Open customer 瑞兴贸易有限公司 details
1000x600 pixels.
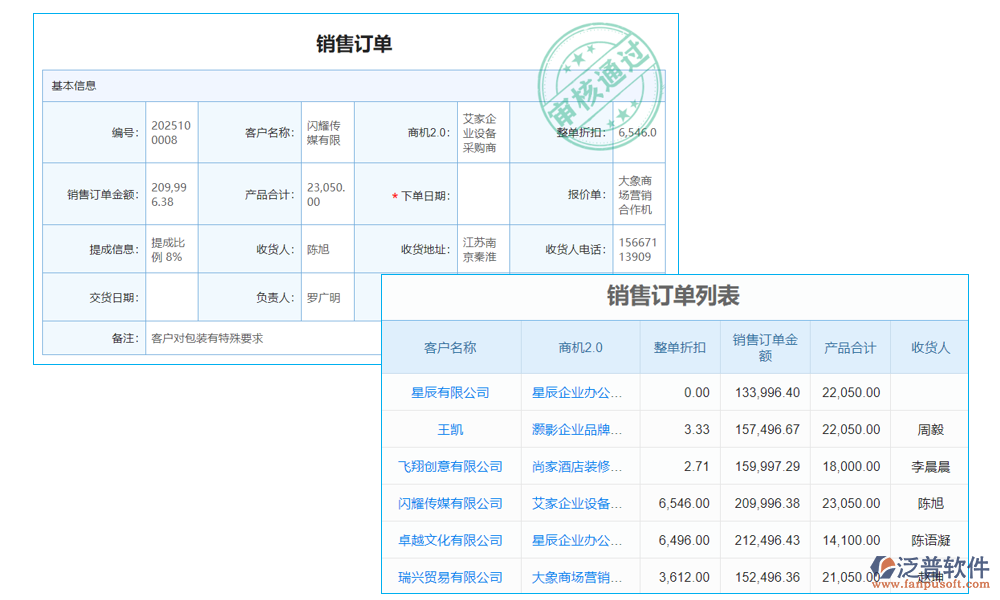[x=451, y=577]
